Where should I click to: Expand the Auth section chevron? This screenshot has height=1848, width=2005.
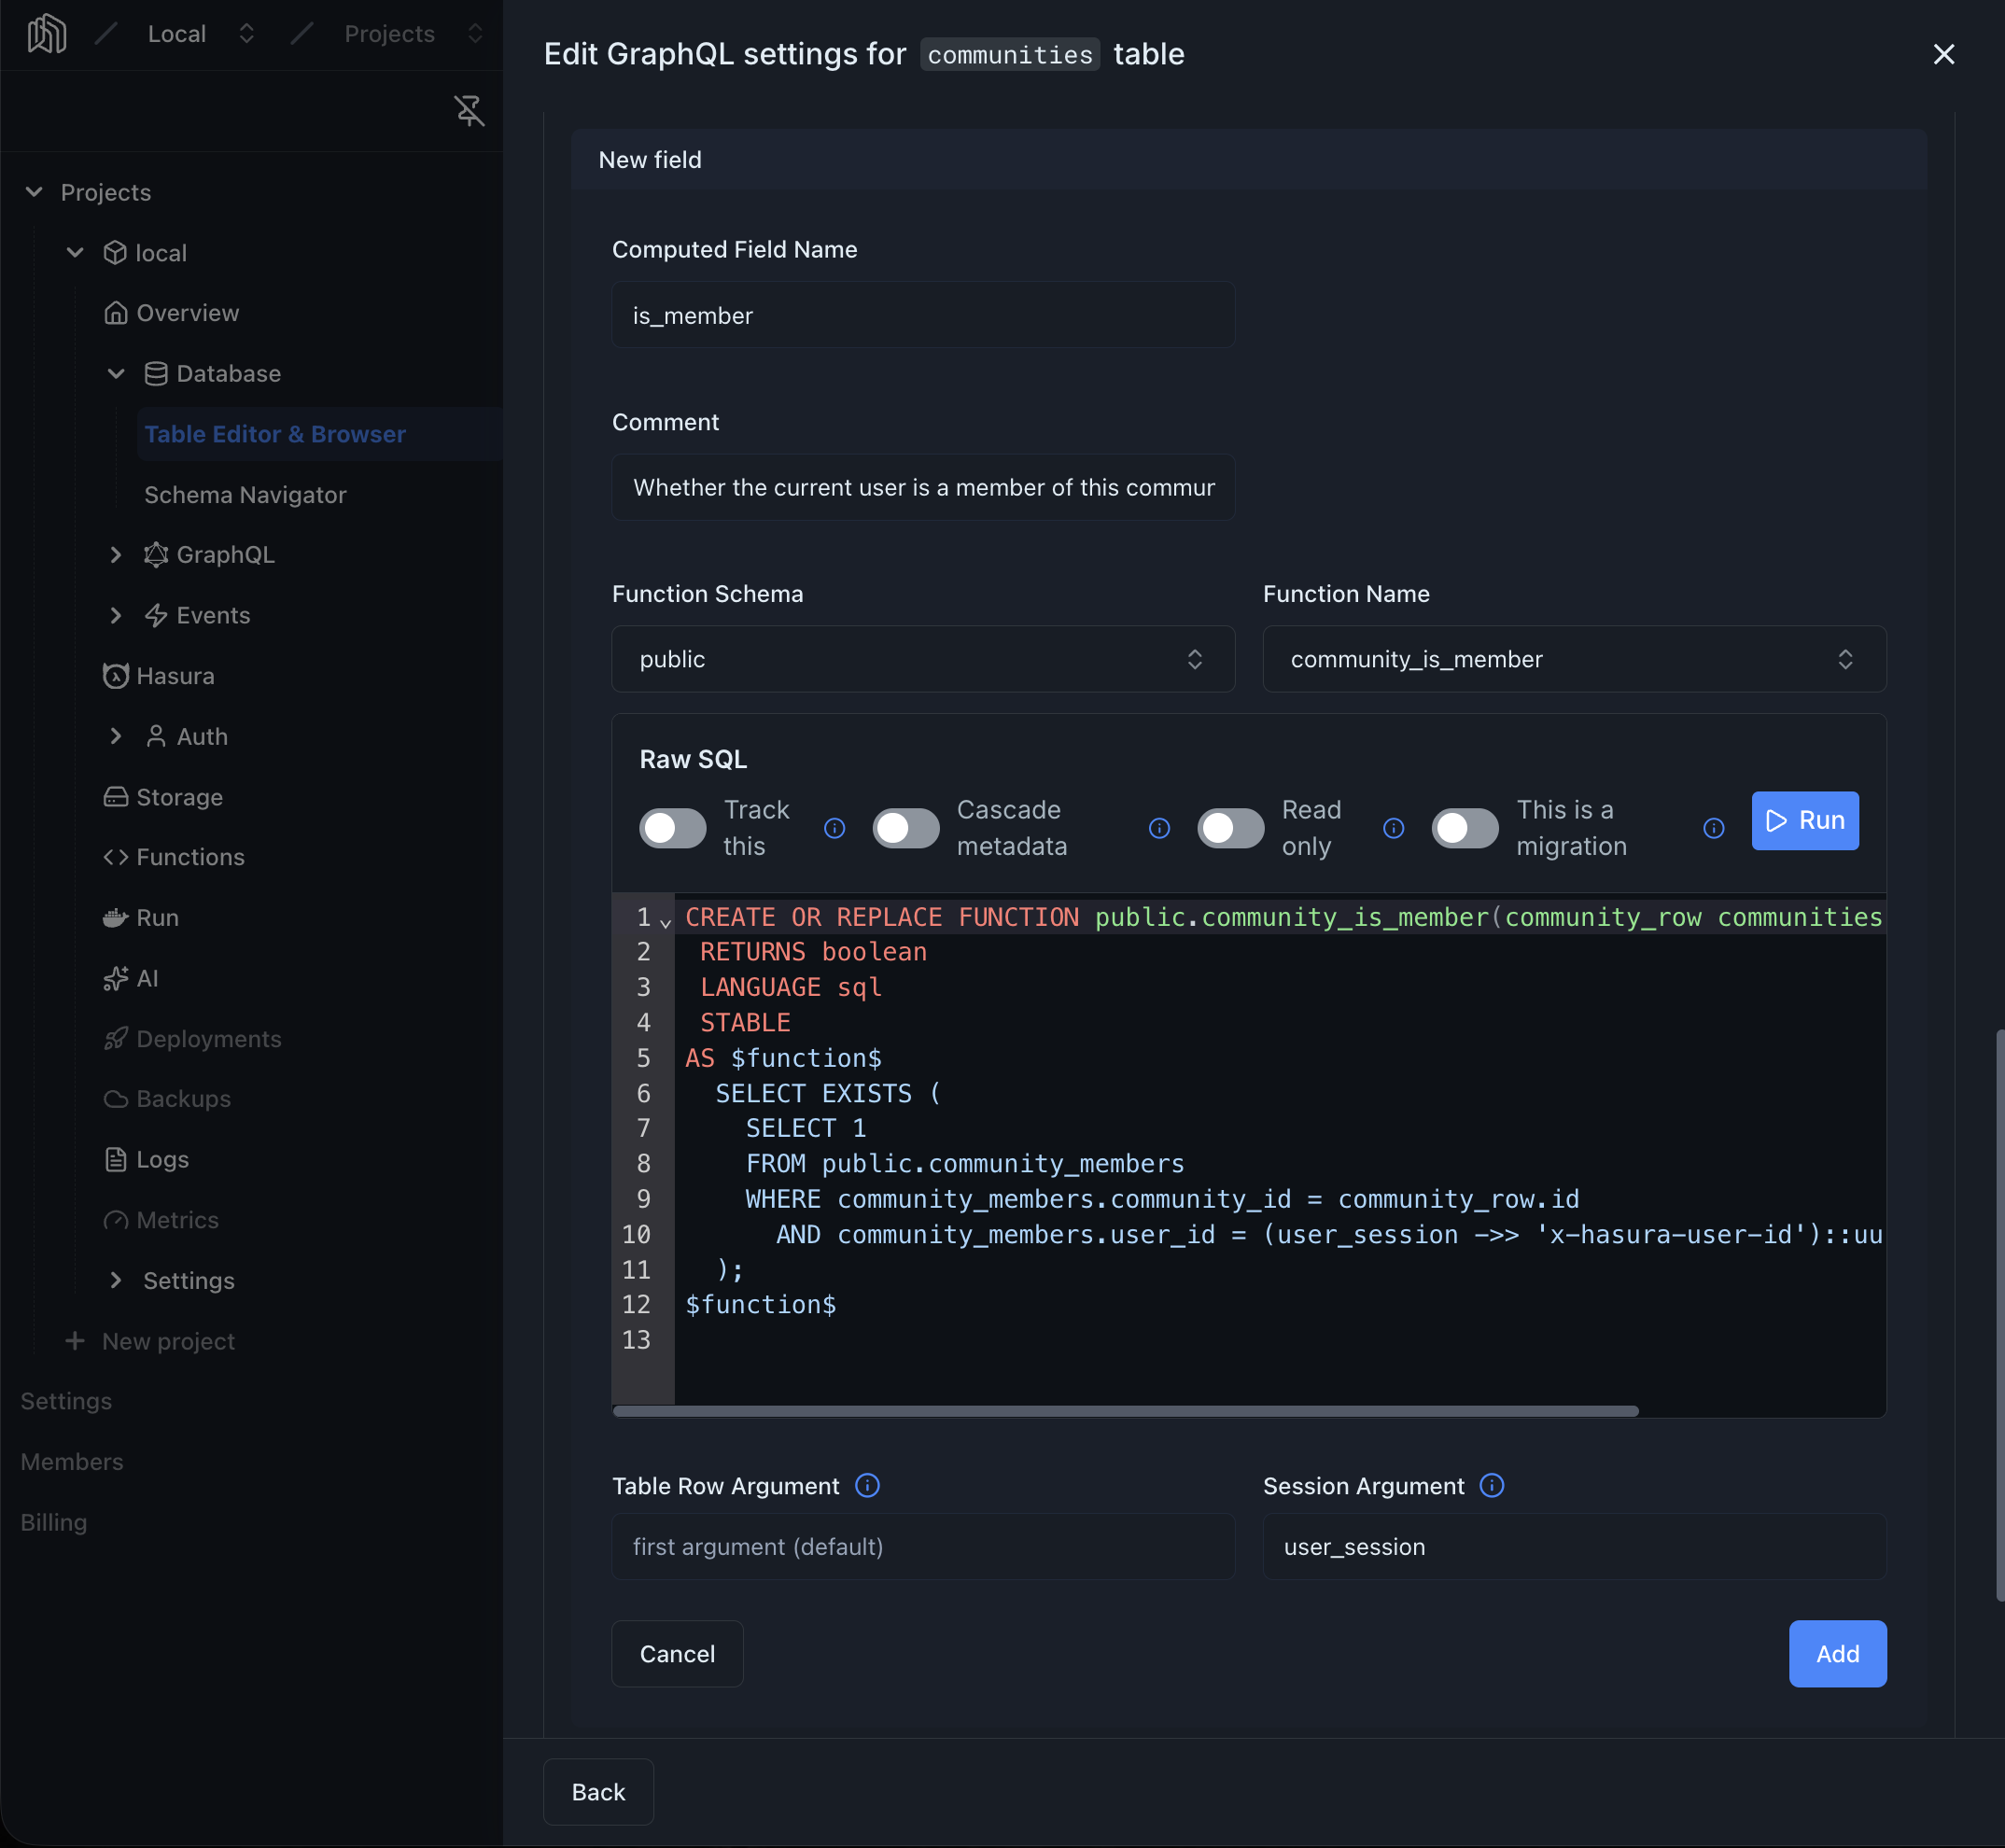coord(116,737)
